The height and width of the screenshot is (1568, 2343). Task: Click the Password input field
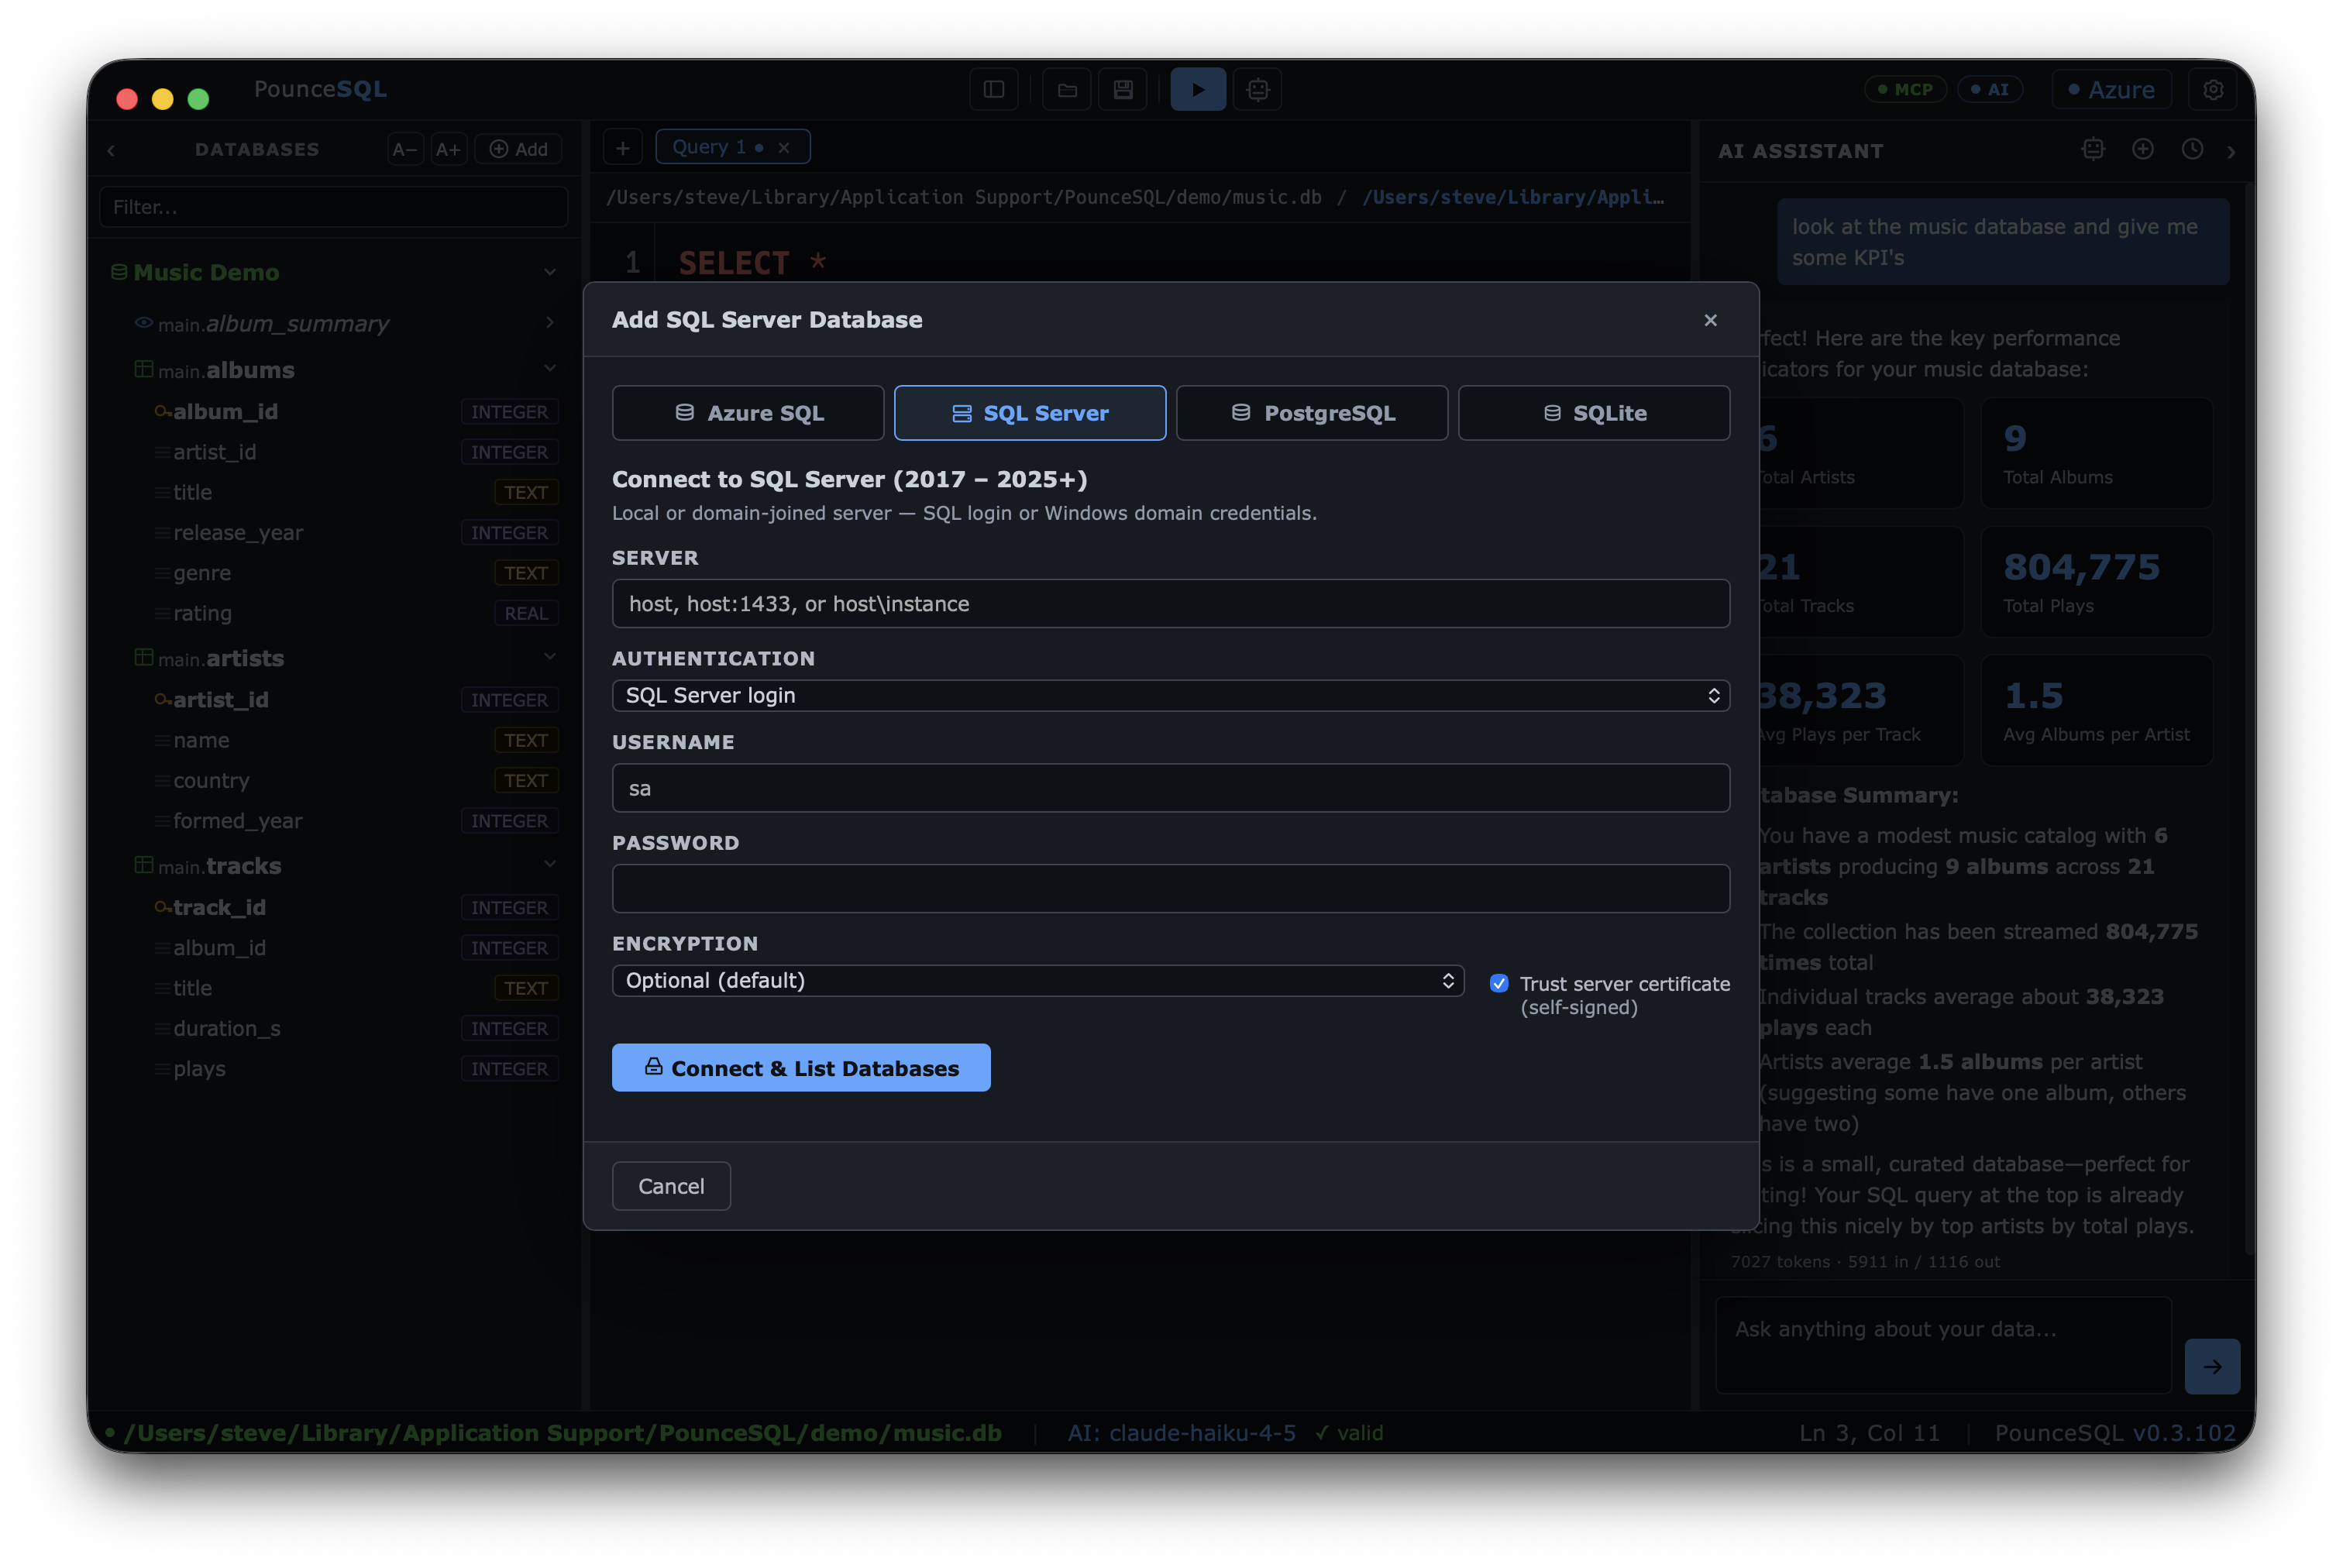1171,889
